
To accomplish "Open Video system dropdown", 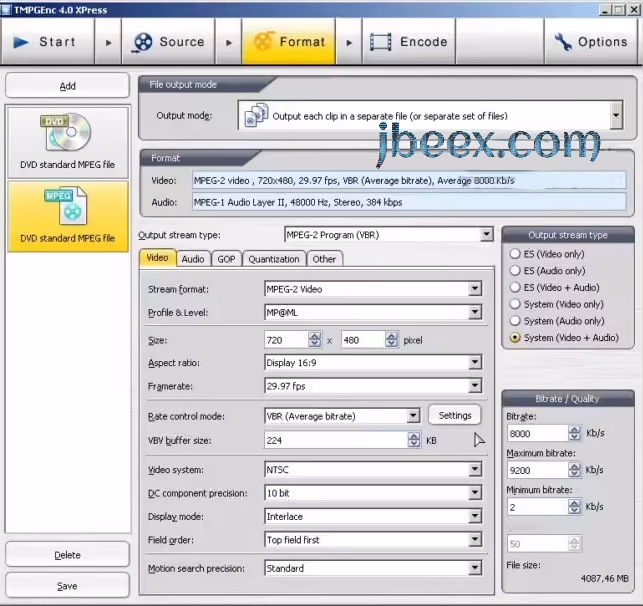I will pos(475,469).
